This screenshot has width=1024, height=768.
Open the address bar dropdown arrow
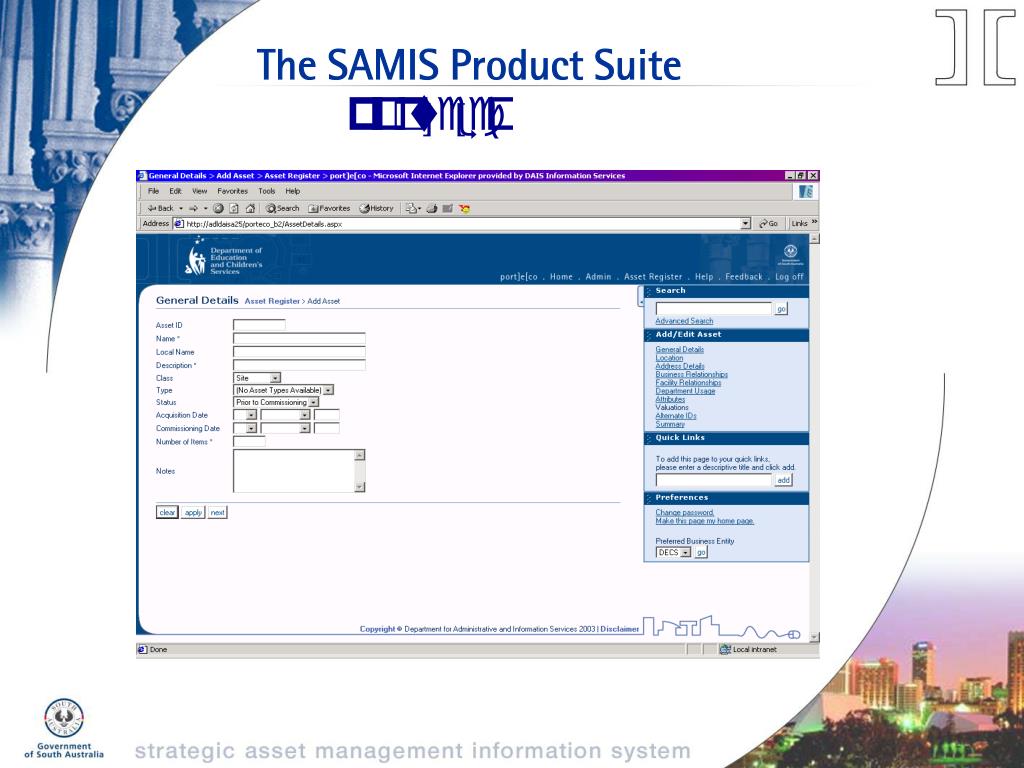pos(746,223)
